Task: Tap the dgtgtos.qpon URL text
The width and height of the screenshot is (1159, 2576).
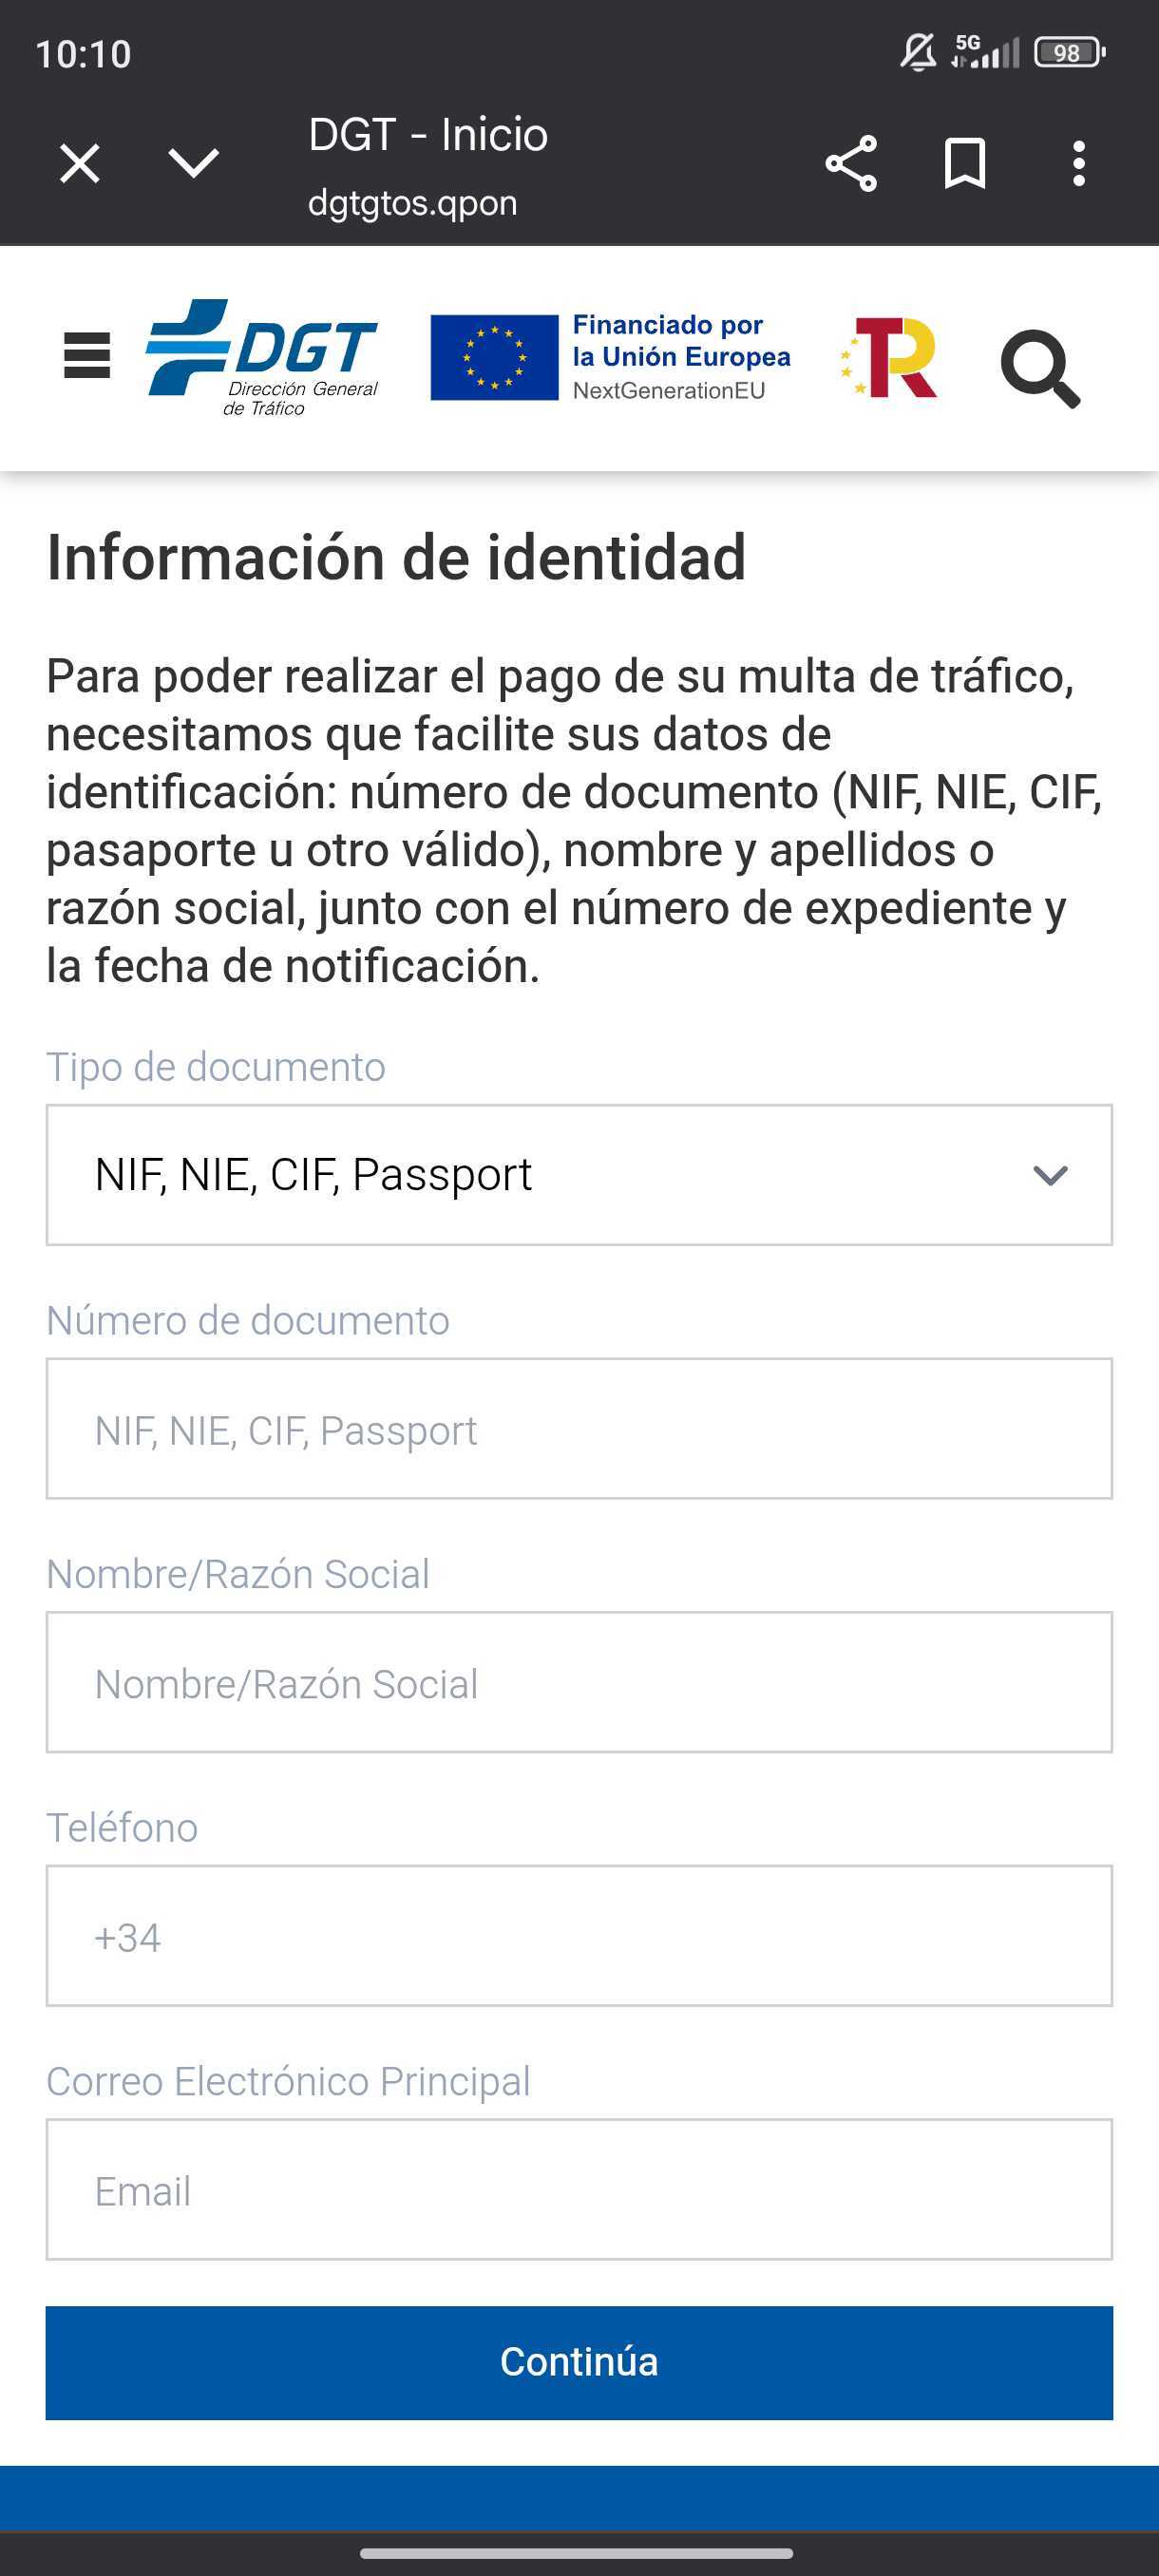Action: tap(412, 203)
